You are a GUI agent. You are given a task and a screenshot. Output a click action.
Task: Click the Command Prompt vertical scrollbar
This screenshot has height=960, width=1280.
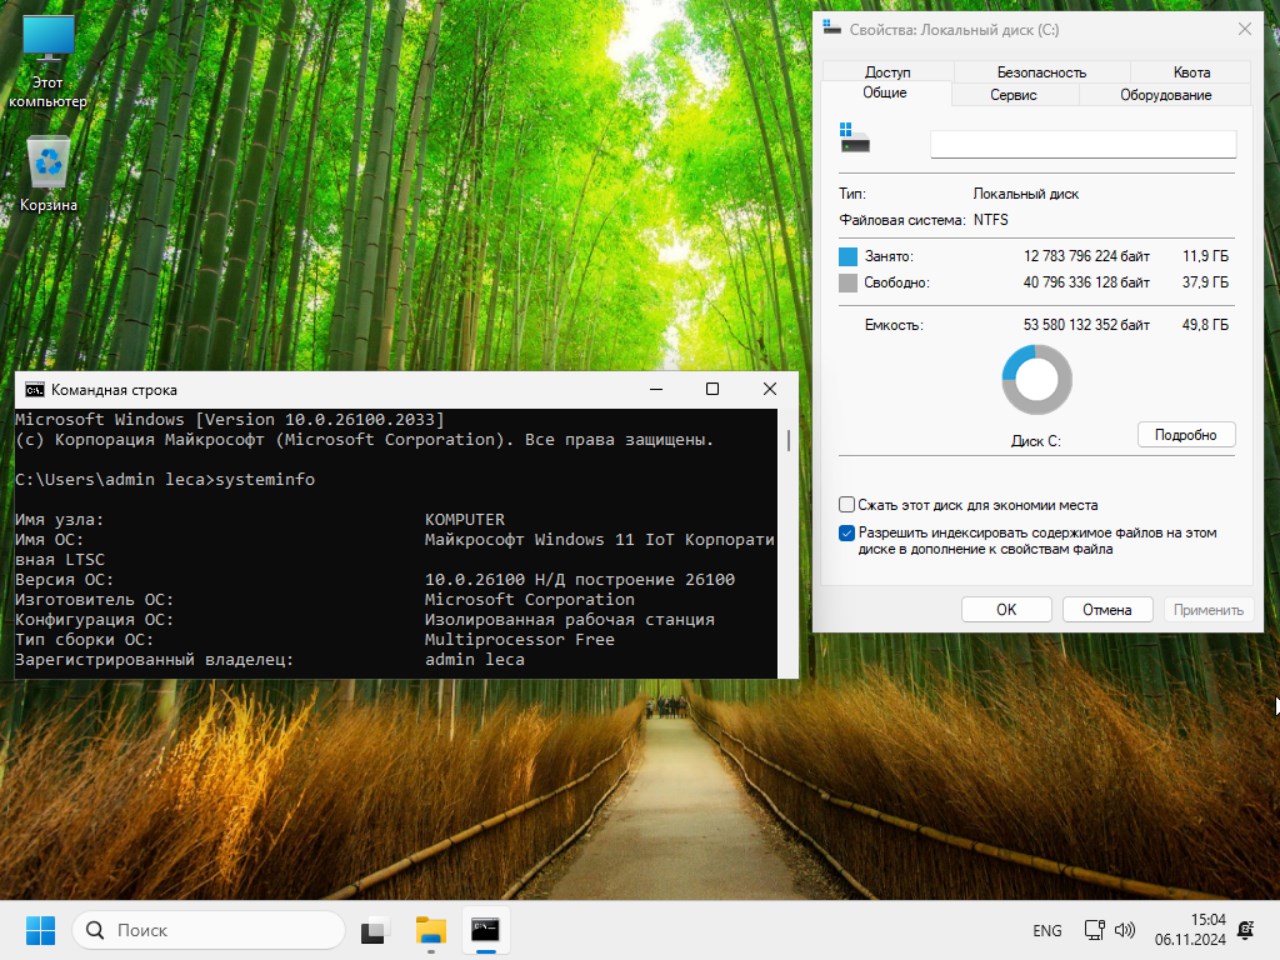tap(788, 441)
